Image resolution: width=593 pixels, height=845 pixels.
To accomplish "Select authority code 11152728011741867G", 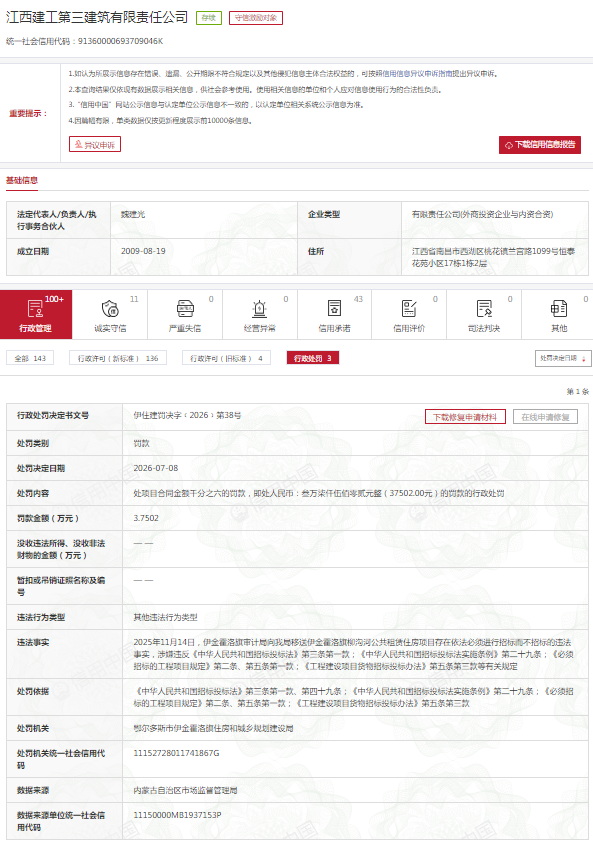I will tap(176, 753).
